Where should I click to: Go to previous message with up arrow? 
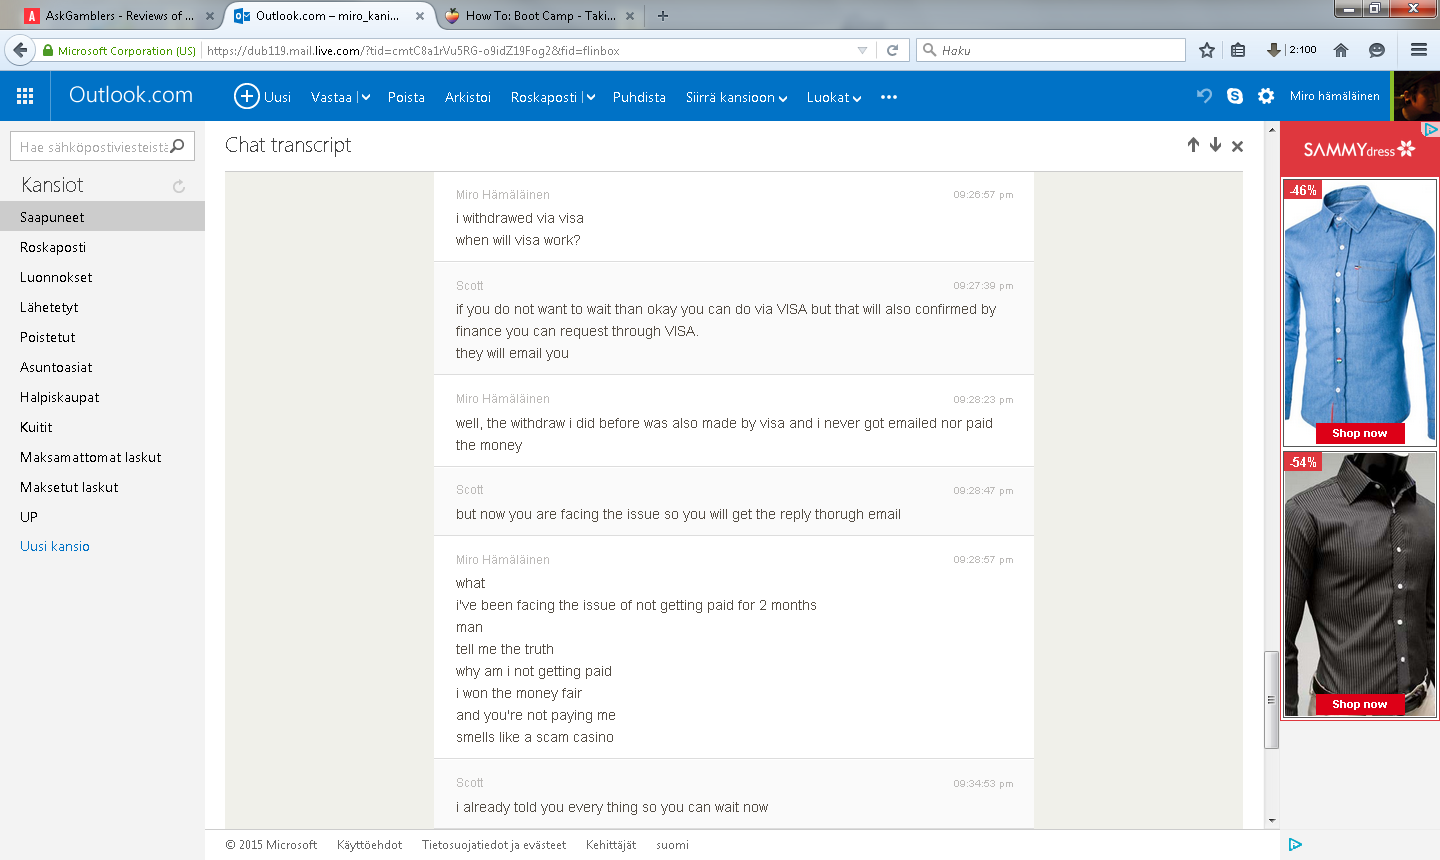pos(1193,145)
